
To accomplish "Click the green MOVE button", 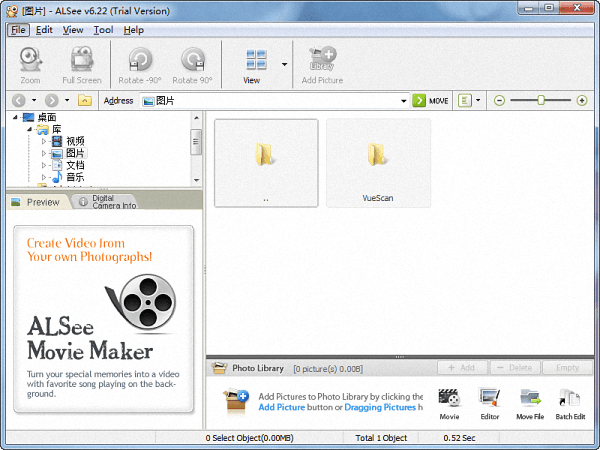I will click(430, 101).
